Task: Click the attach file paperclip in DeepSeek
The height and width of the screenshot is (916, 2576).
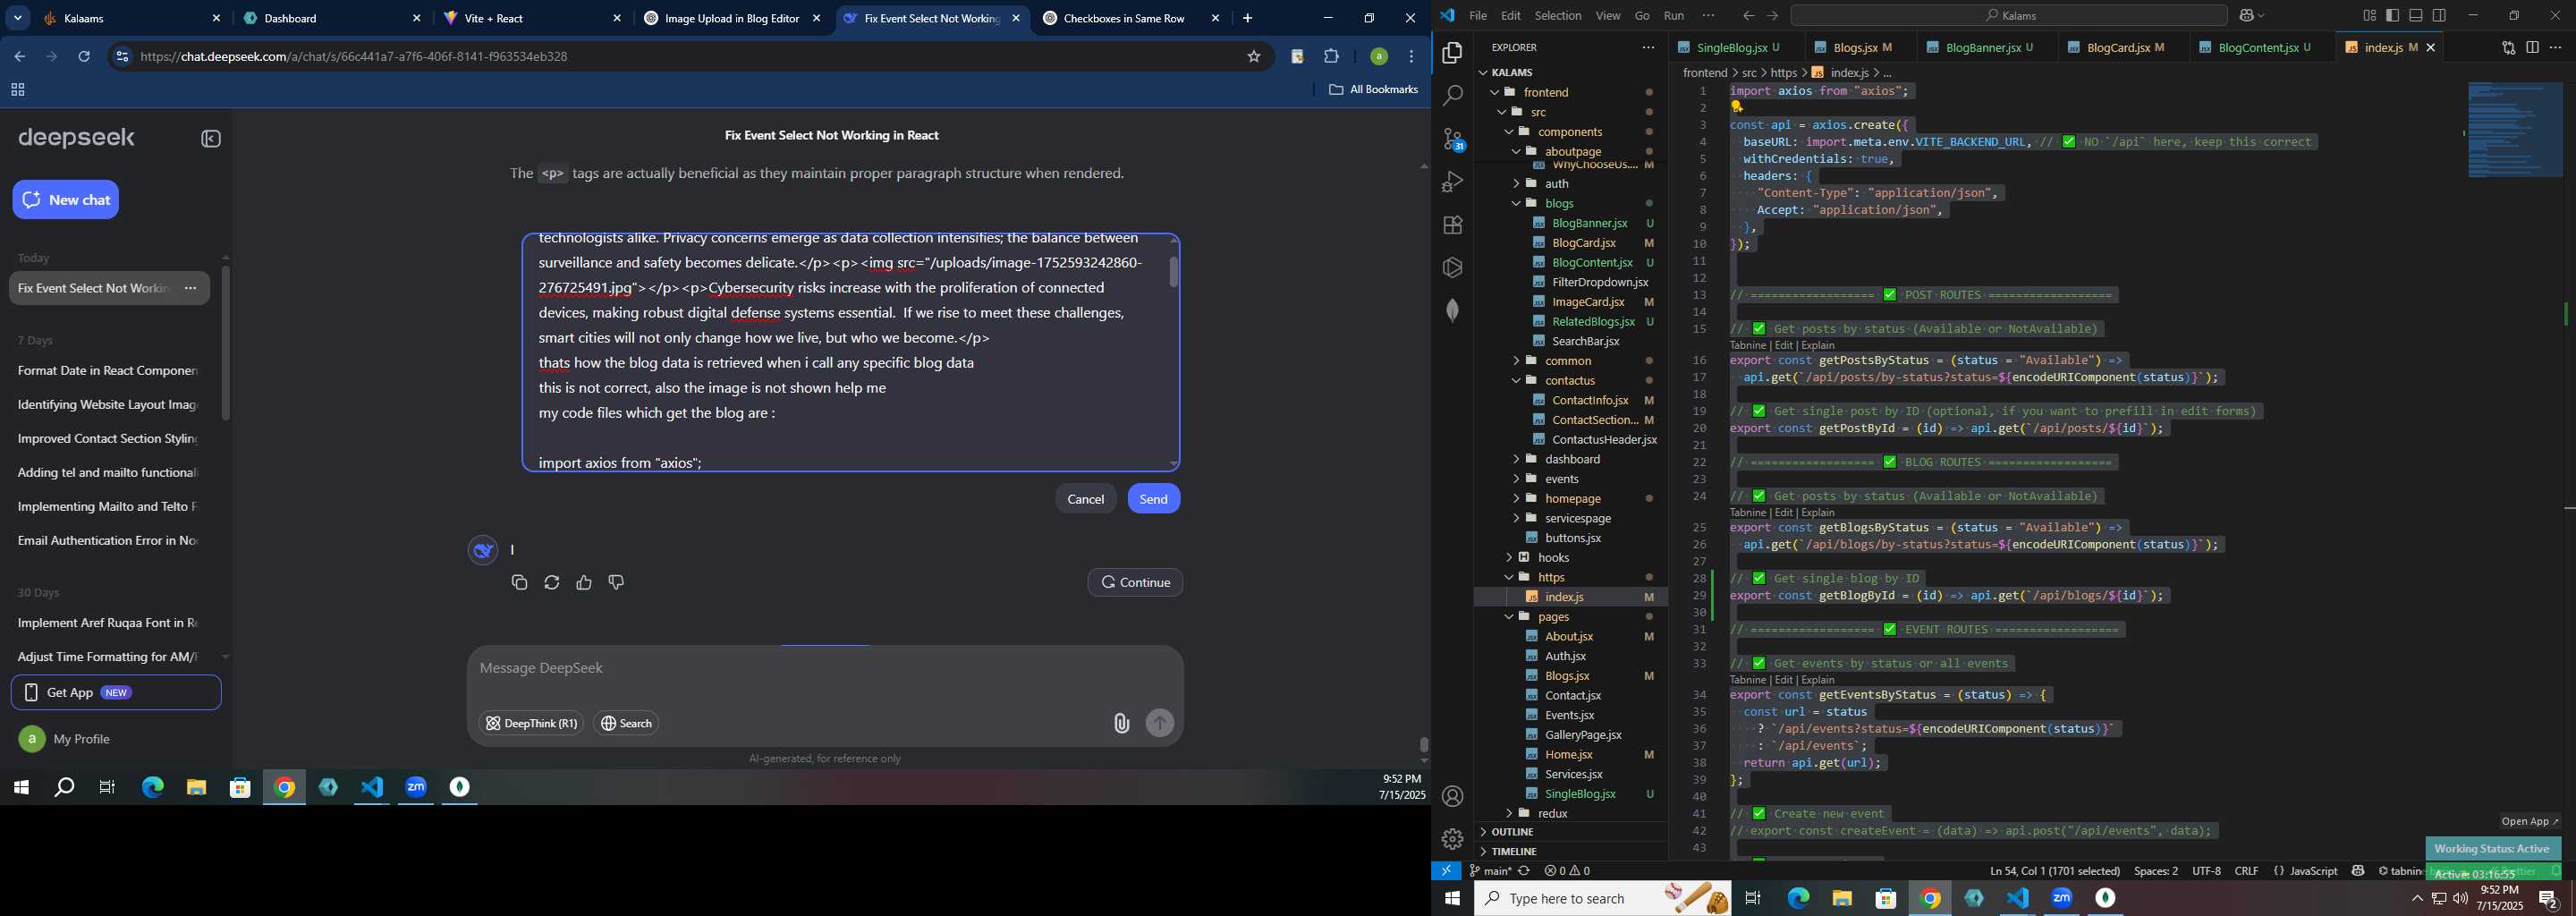Action: coord(1122,723)
